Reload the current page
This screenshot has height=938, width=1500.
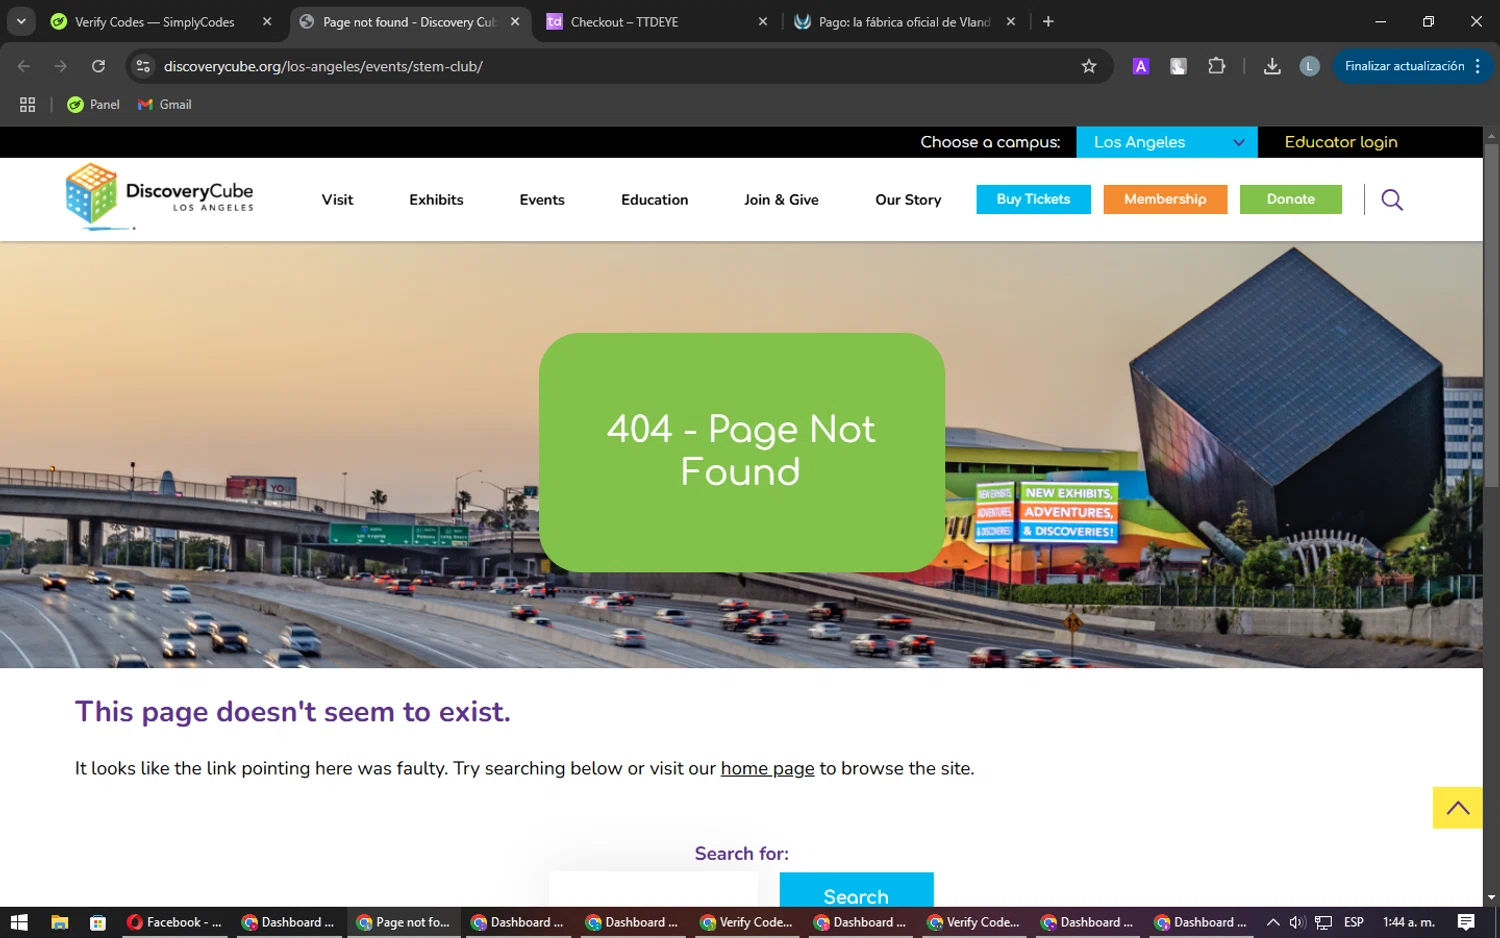[x=98, y=66]
